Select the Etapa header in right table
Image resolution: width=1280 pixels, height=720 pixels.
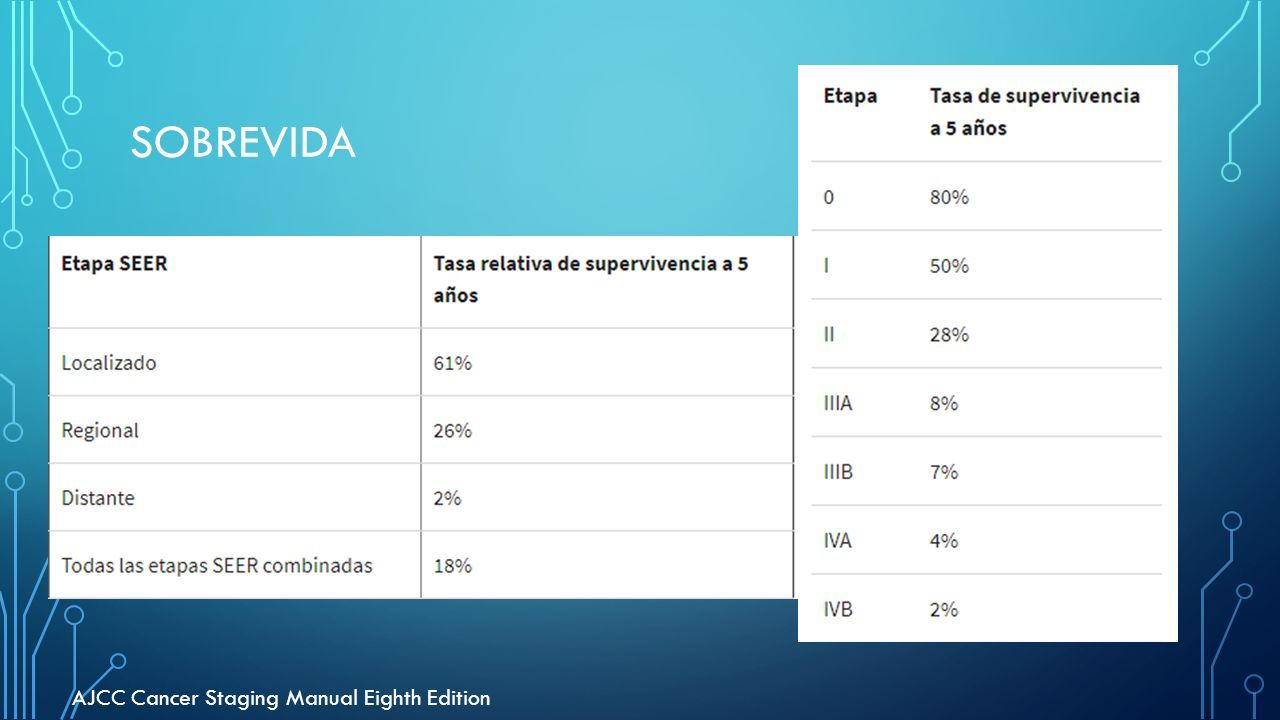(x=850, y=97)
